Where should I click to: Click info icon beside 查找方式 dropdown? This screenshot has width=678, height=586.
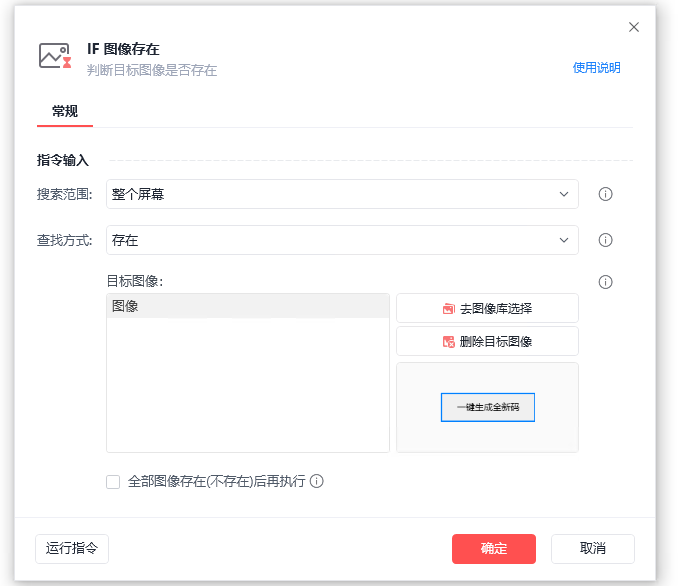(x=605, y=240)
